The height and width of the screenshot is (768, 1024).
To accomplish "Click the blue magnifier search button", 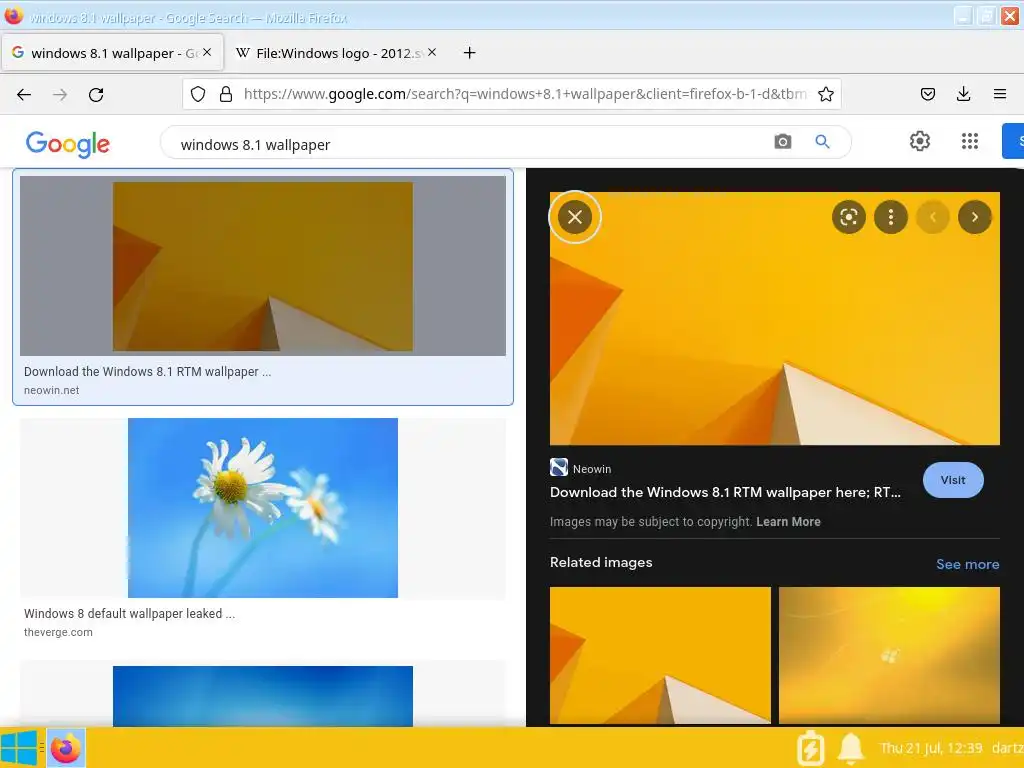I will click(822, 142).
